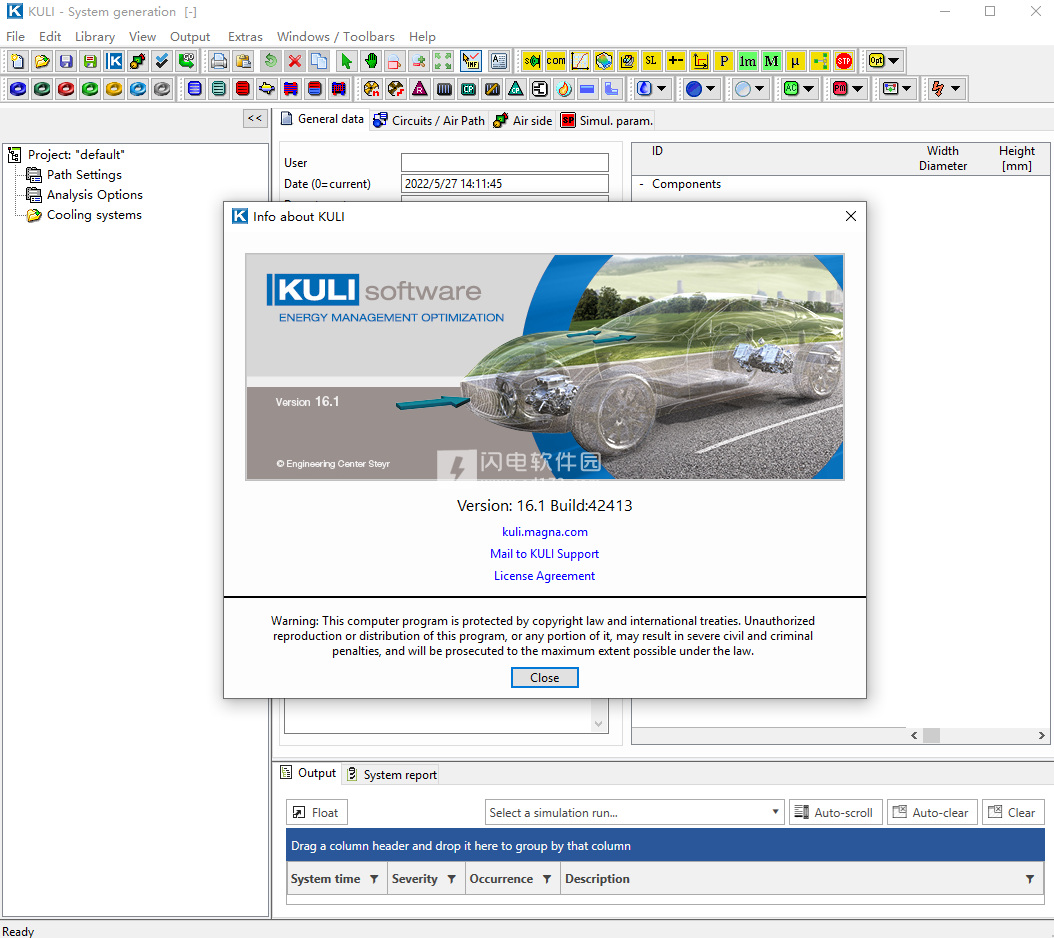Click the User input field
The image size is (1054, 938).
pos(505,163)
